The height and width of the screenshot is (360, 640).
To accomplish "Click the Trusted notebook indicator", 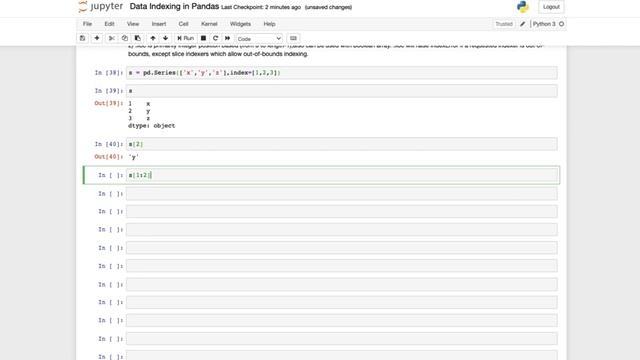I will [504, 24].
